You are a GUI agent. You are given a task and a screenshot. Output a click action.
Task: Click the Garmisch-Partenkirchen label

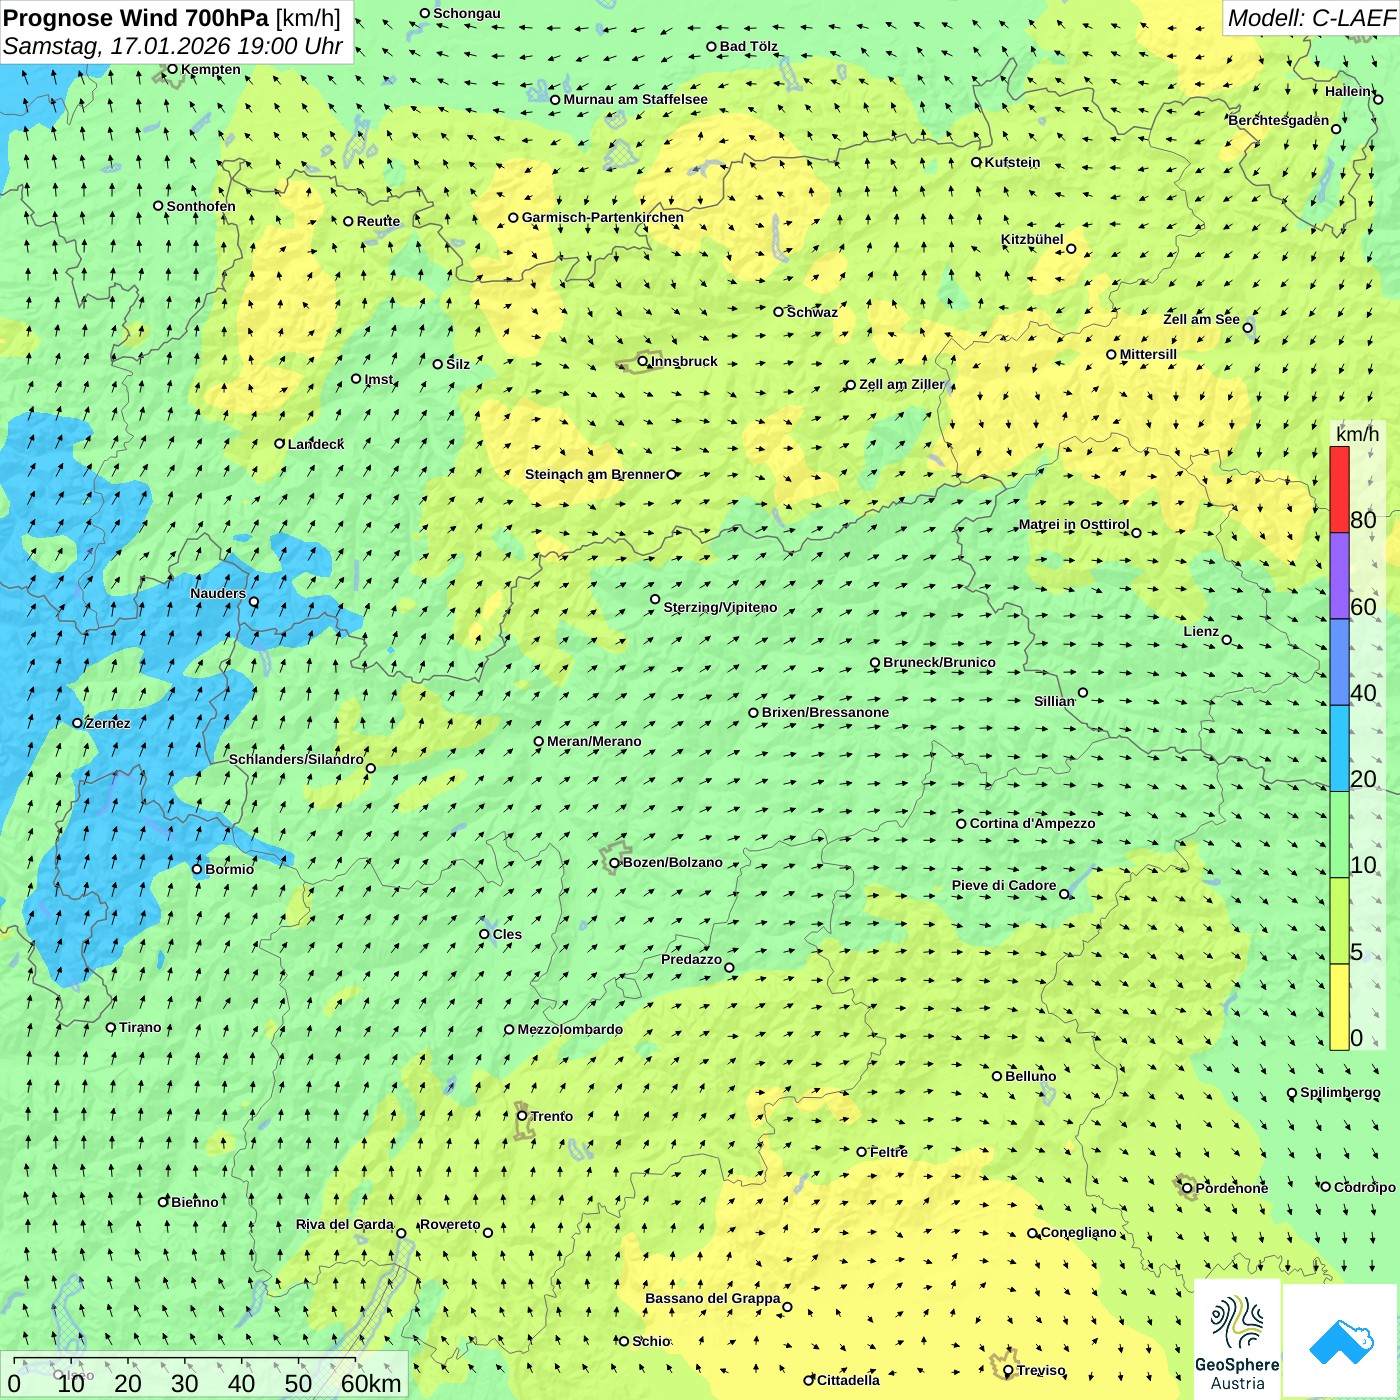[603, 217]
